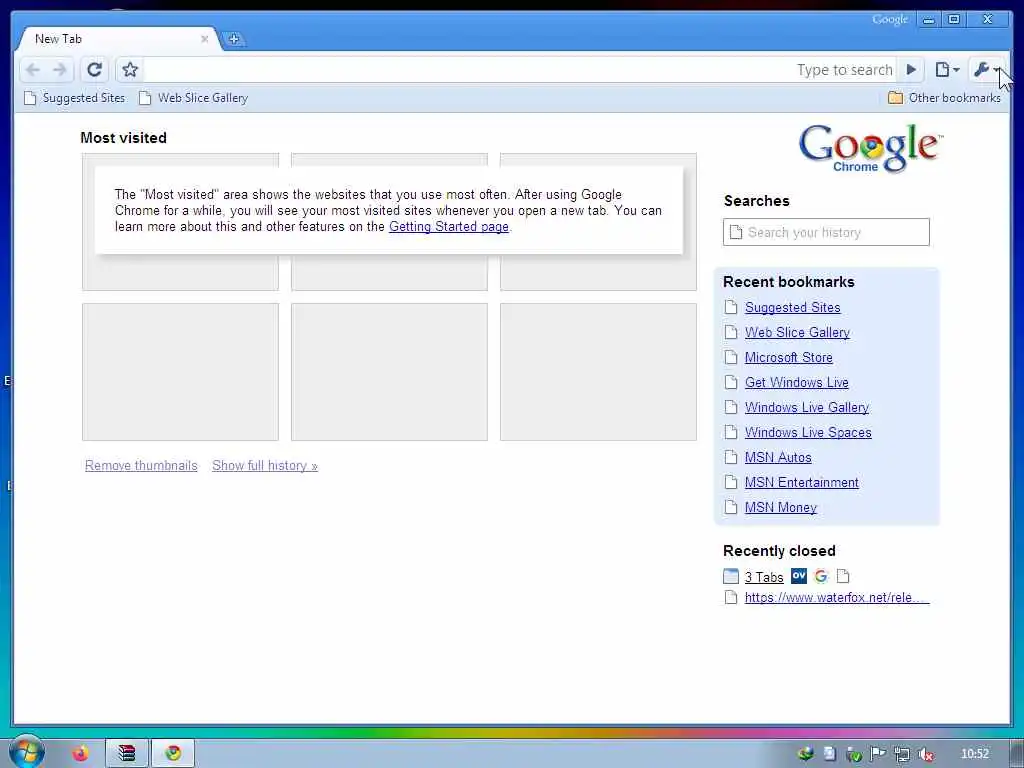Click Show full history link
Image resolution: width=1024 pixels, height=768 pixels.
click(x=264, y=466)
